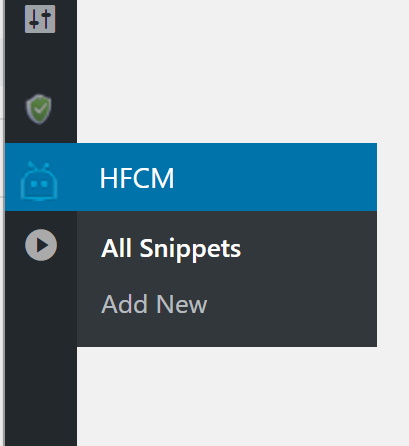409x446 pixels.
Task: Click the white checkmark inside the shield
Action: (x=41, y=109)
